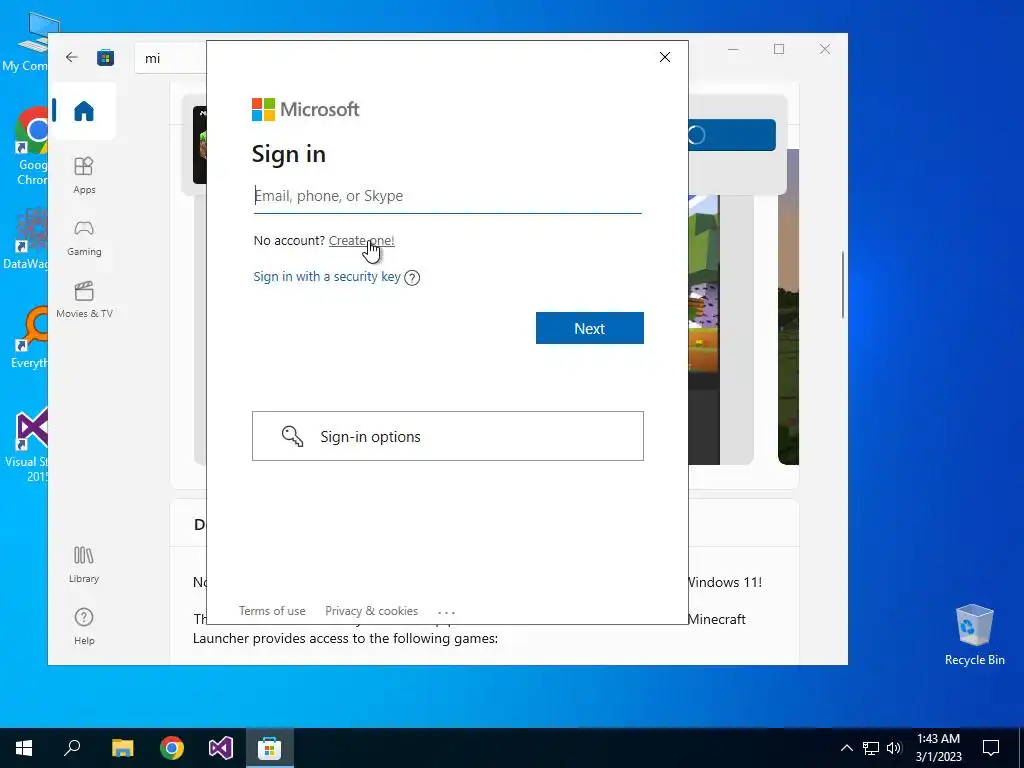Click the Minecraft screenshot thumbnail on right edge

pos(788,307)
